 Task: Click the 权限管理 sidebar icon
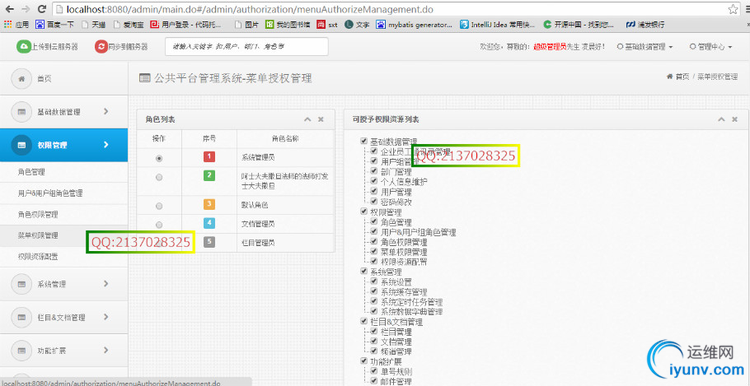[22, 145]
